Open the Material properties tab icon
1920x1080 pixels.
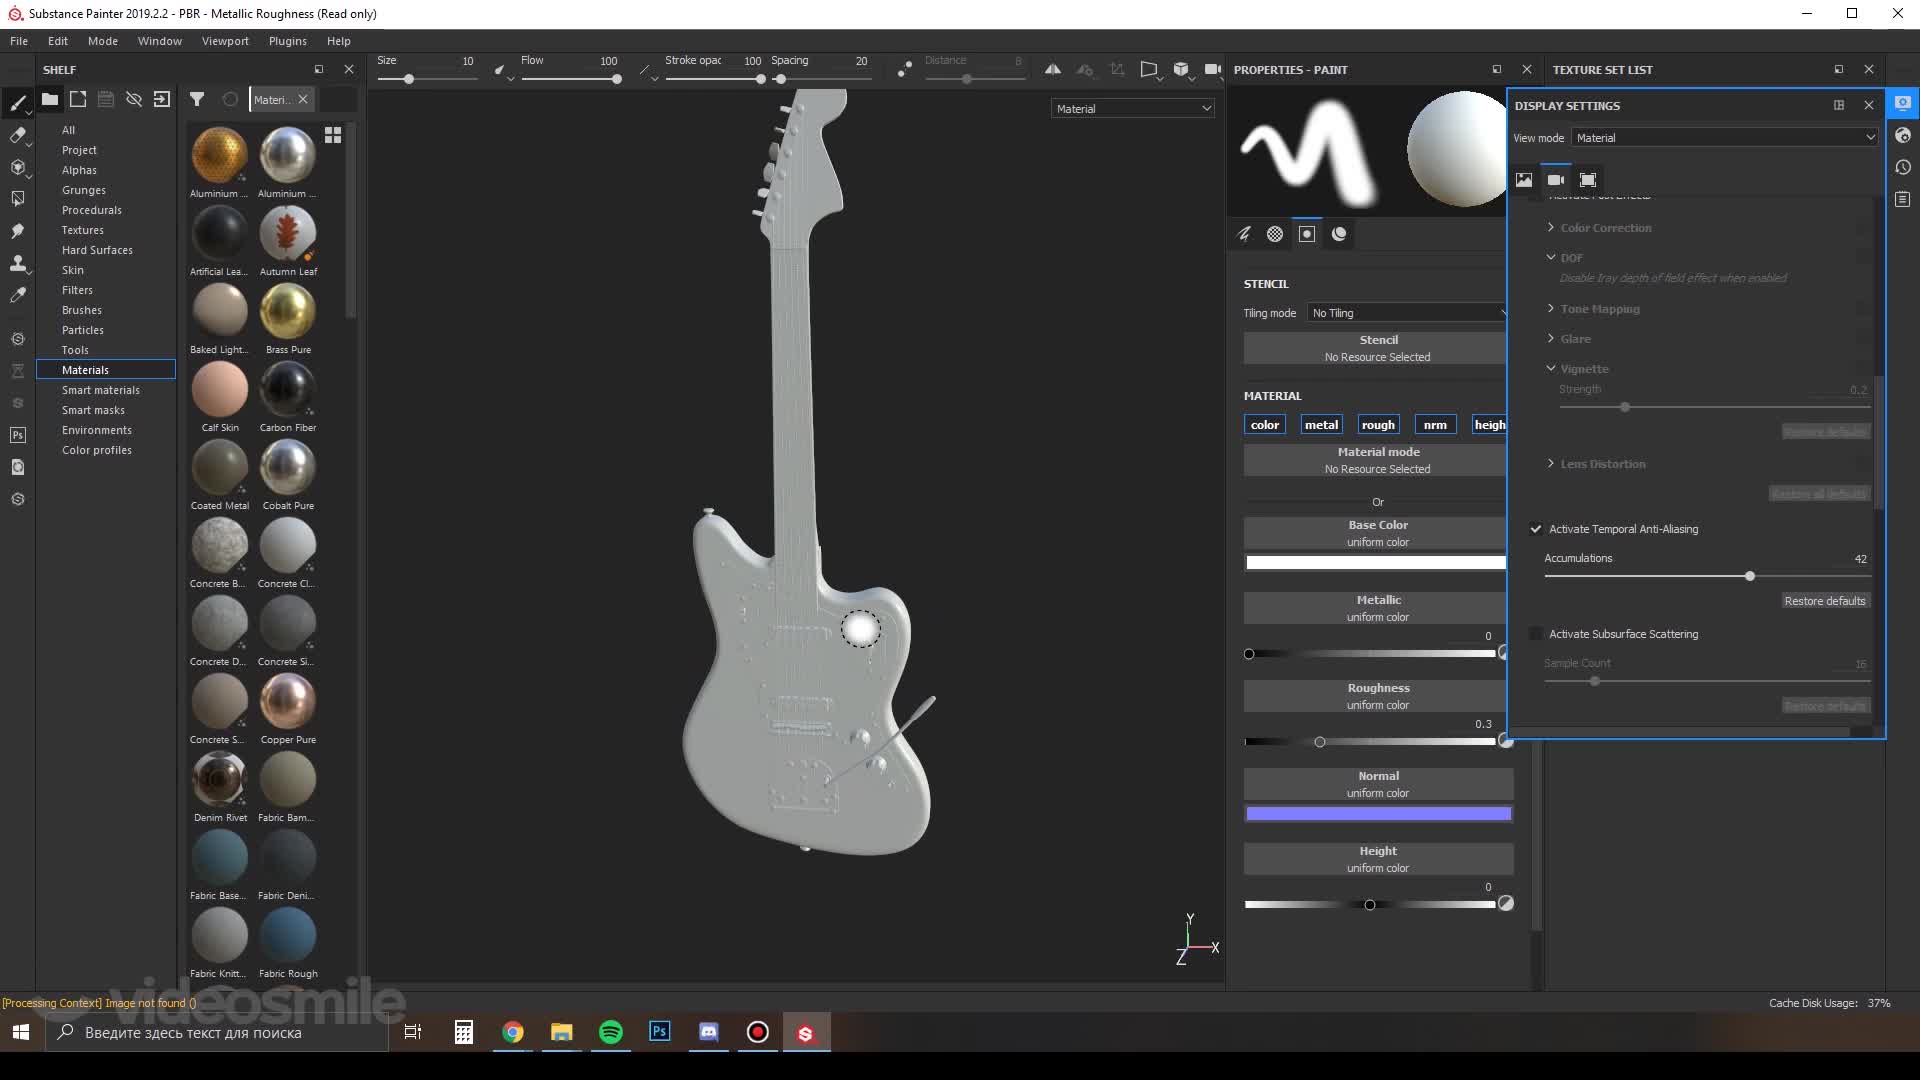[1339, 234]
